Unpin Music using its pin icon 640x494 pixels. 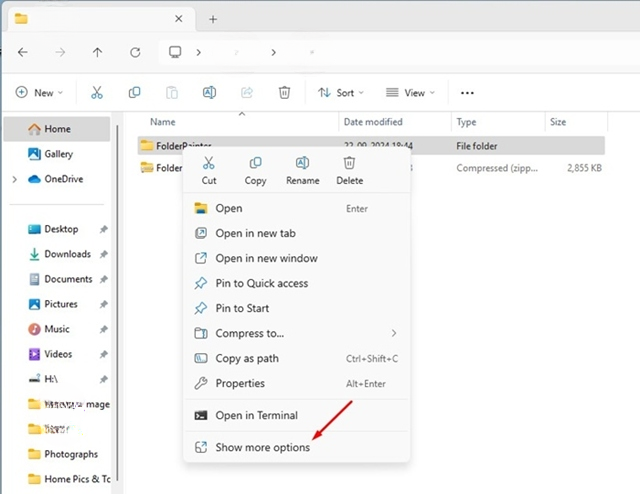click(x=104, y=329)
